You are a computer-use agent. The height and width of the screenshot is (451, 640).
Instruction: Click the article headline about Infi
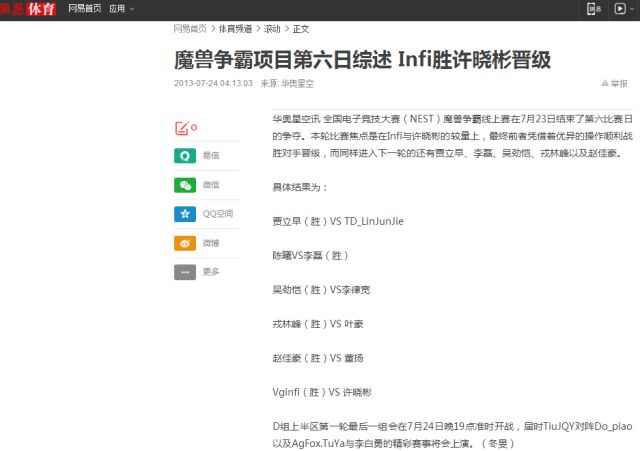point(362,60)
